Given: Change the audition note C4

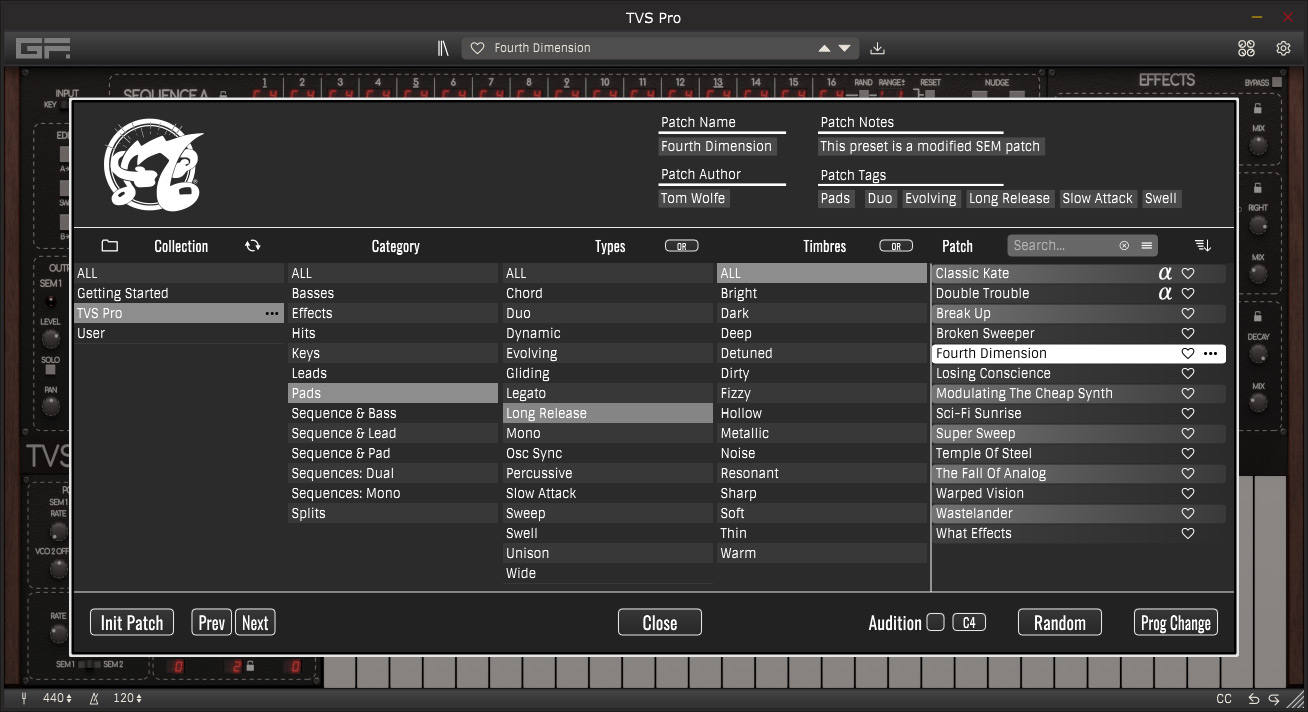Looking at the screenshot, I should [x=969, y=622].
